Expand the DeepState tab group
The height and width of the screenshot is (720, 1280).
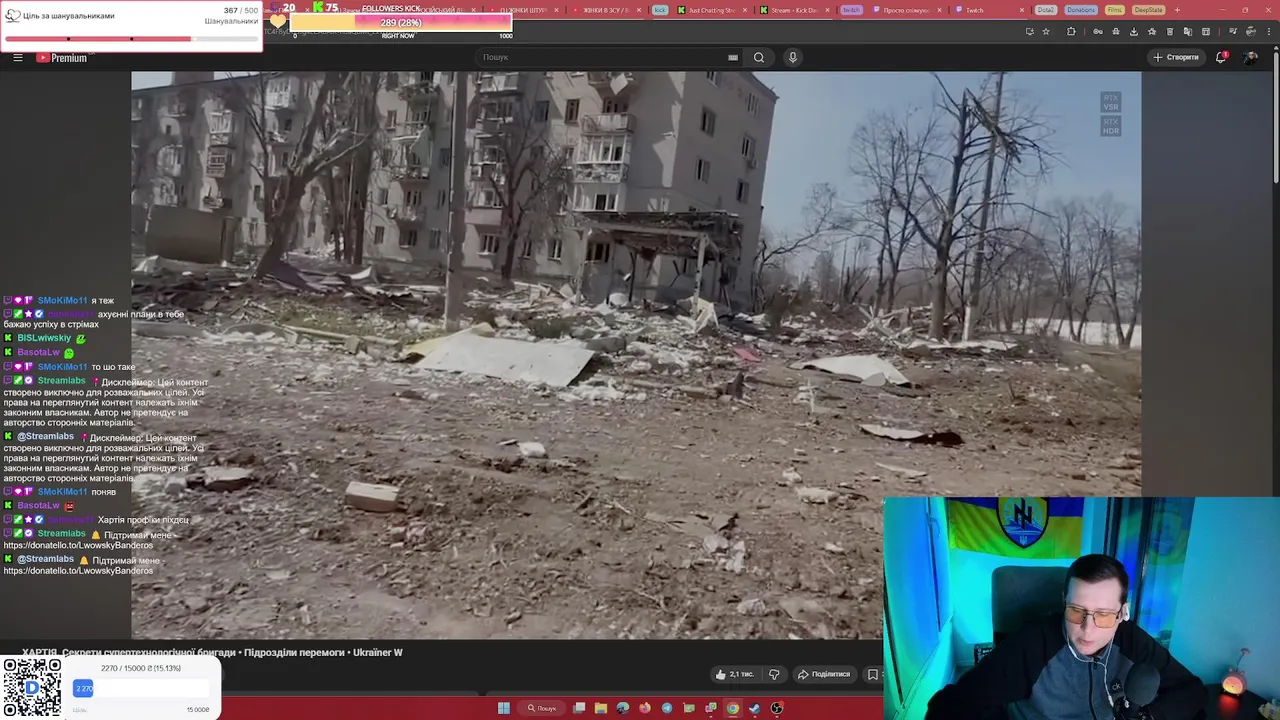click(1149, 10)
